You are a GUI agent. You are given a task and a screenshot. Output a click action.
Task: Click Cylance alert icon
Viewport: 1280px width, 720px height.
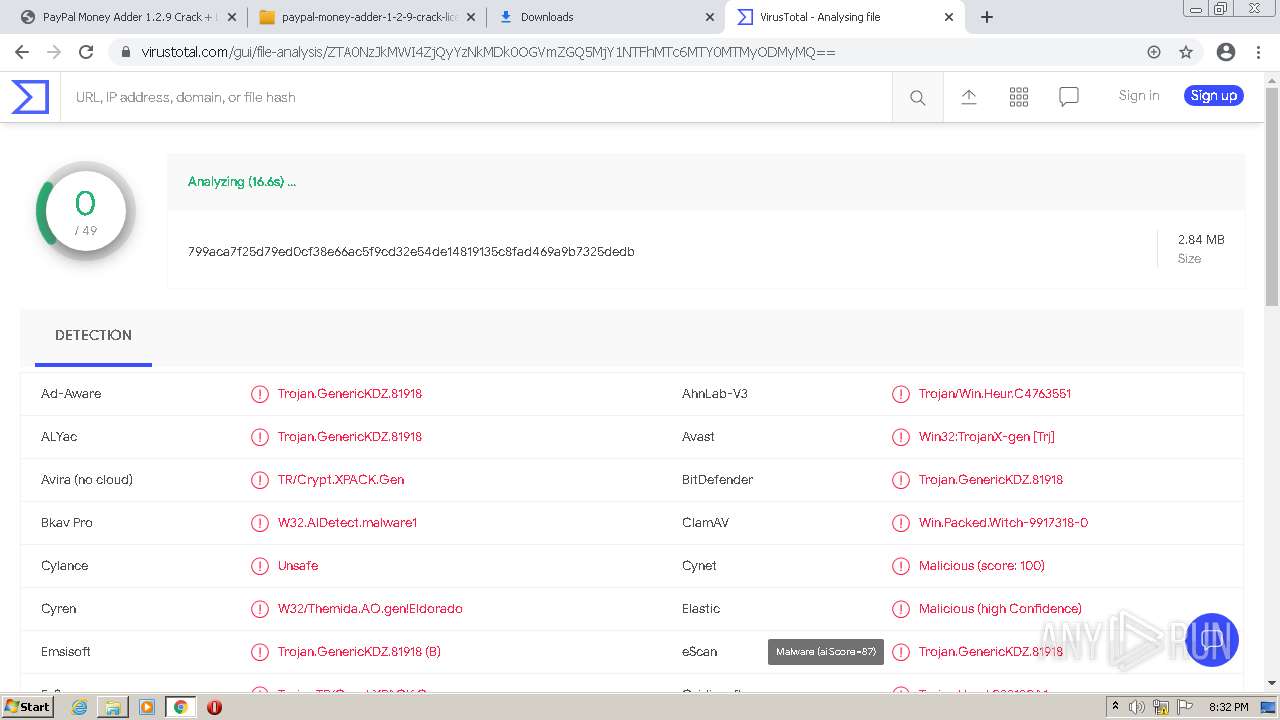pos(260,566)
